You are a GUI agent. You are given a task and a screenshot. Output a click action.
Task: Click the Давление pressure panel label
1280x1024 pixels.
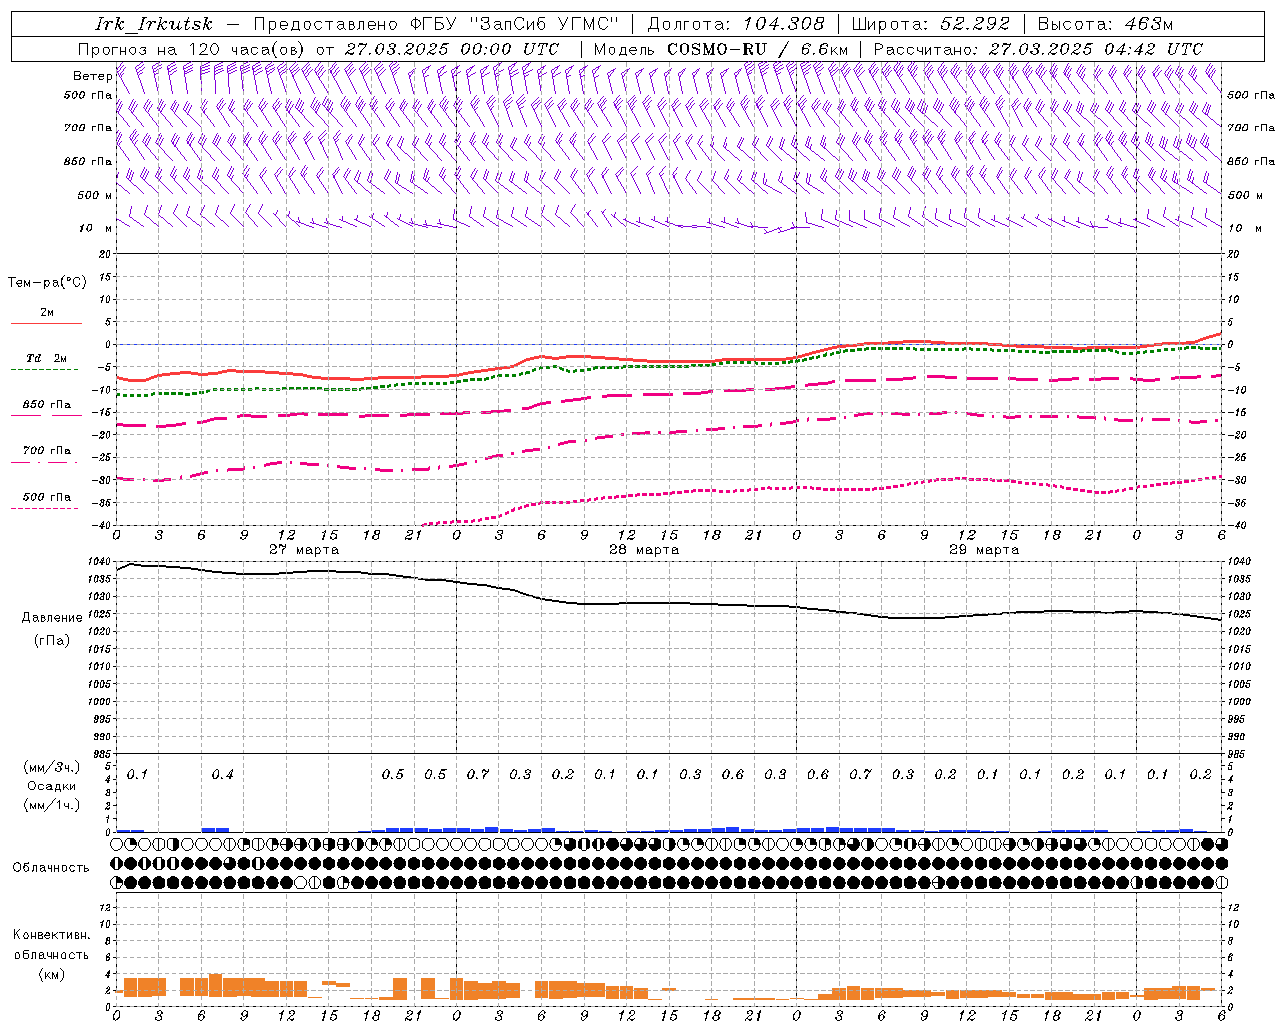(x=52, y=618)
